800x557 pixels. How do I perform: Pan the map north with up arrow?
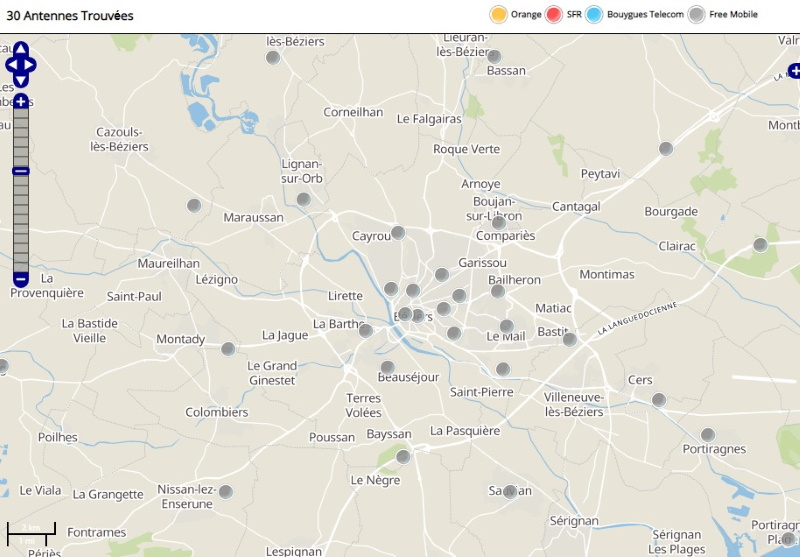(20, 48)
